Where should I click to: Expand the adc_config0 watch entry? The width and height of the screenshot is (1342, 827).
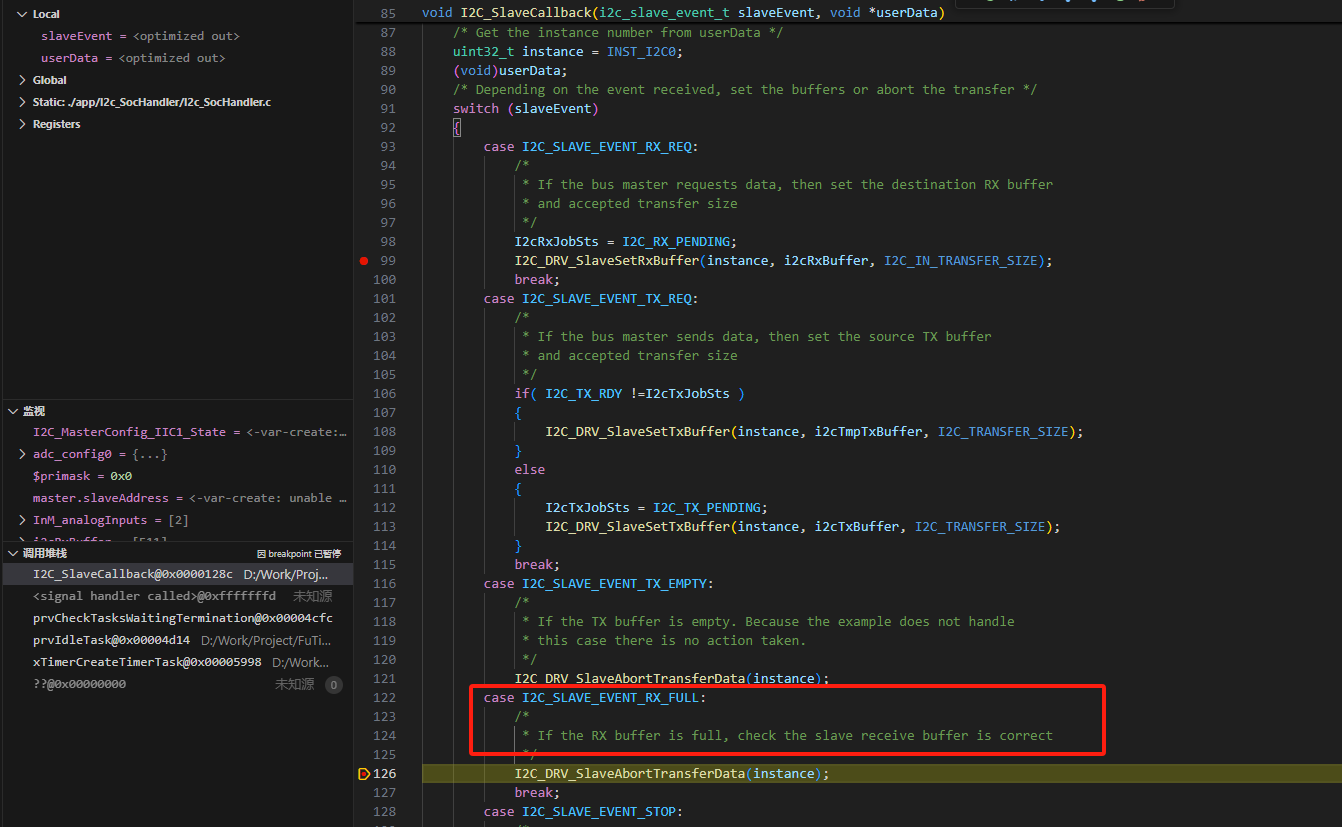23,454
